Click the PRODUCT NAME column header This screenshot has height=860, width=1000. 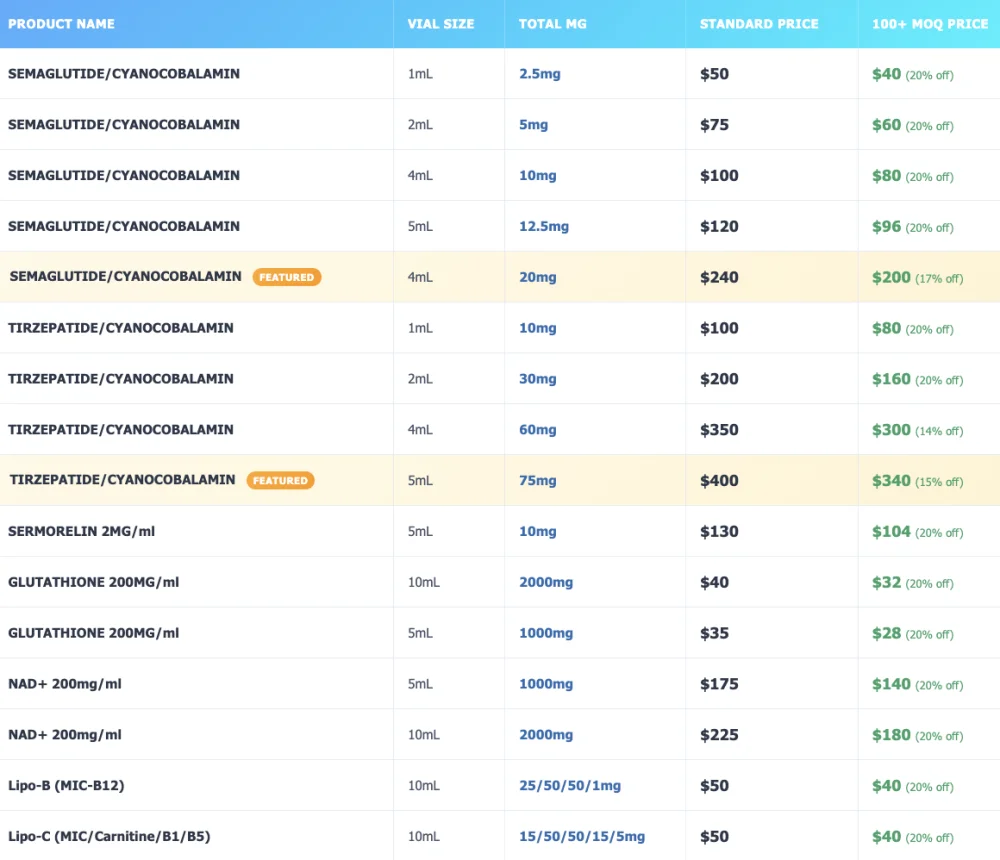tap(61, 24)
